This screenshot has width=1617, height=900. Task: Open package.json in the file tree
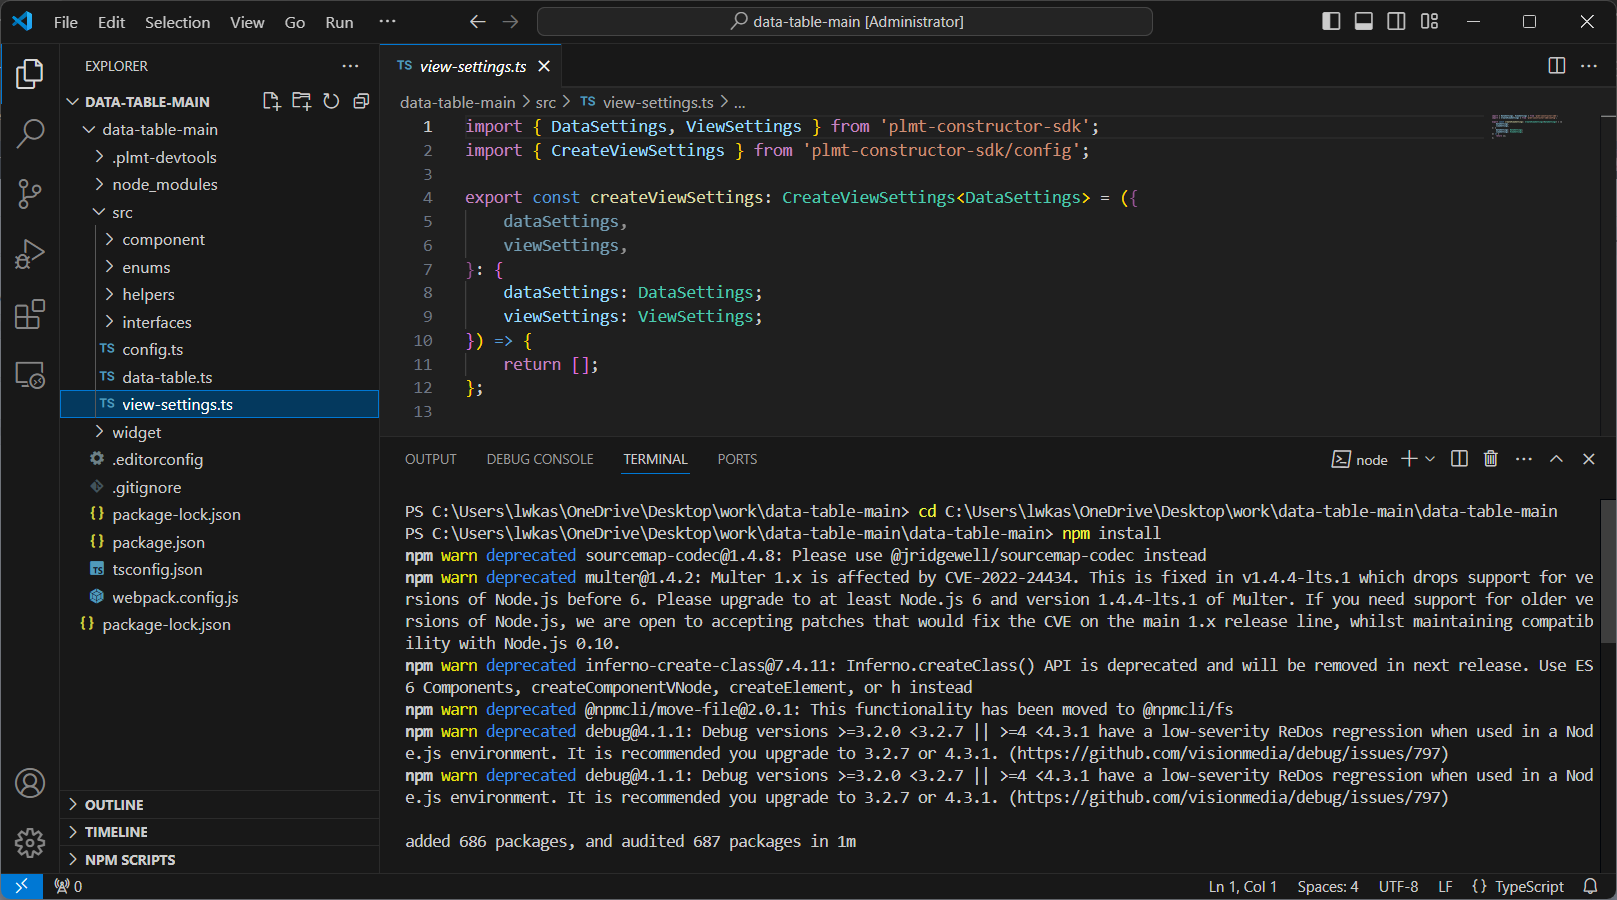tap(158, 542)
